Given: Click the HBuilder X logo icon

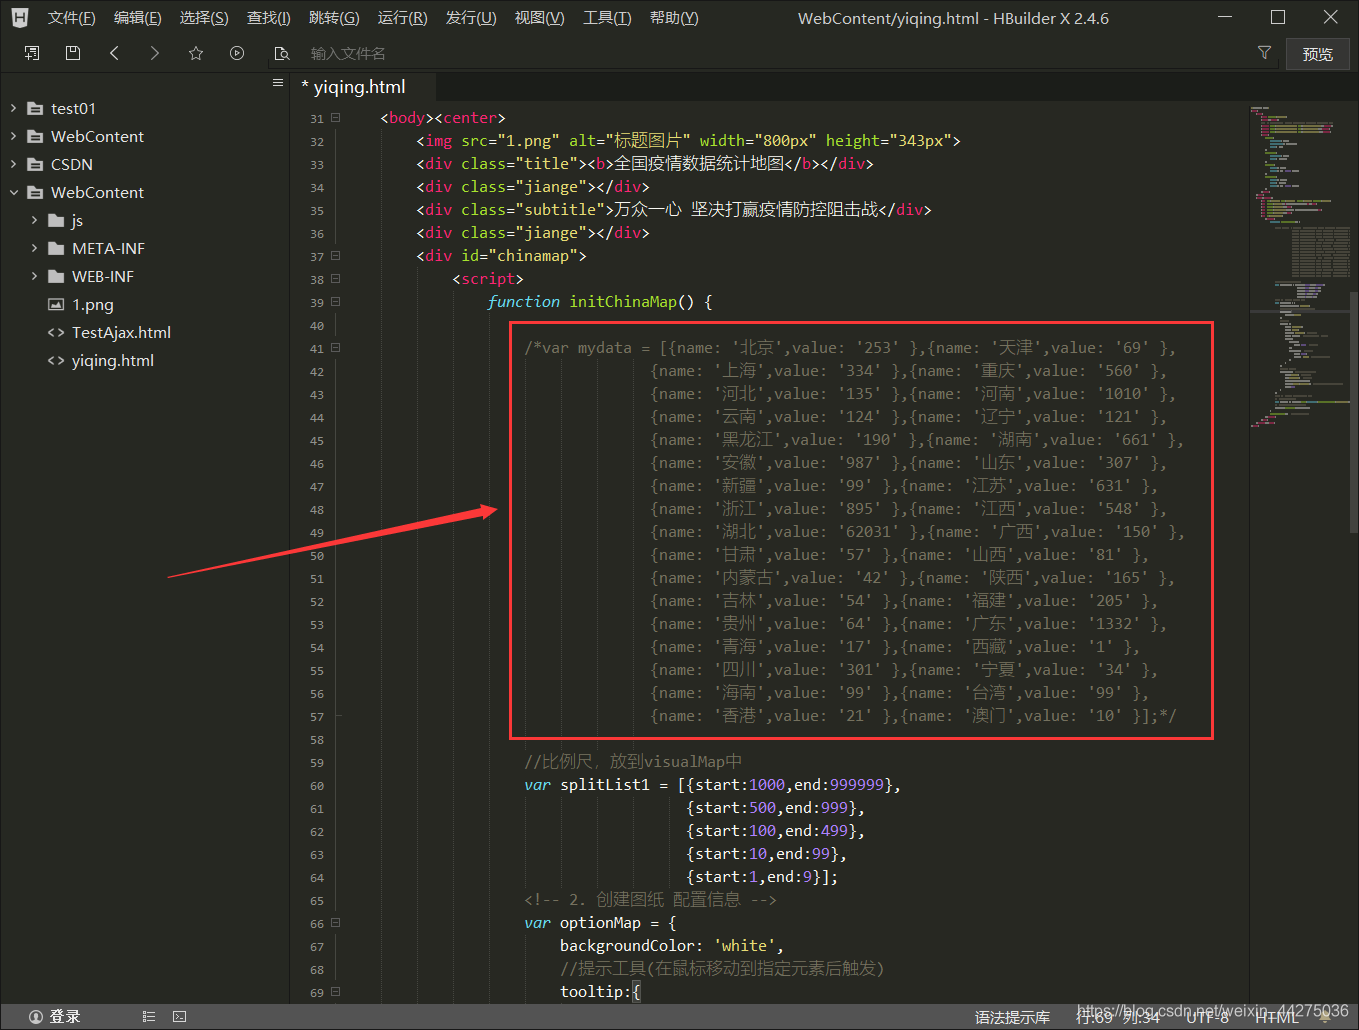Looking at the screenshot, I should coord(19,17).
